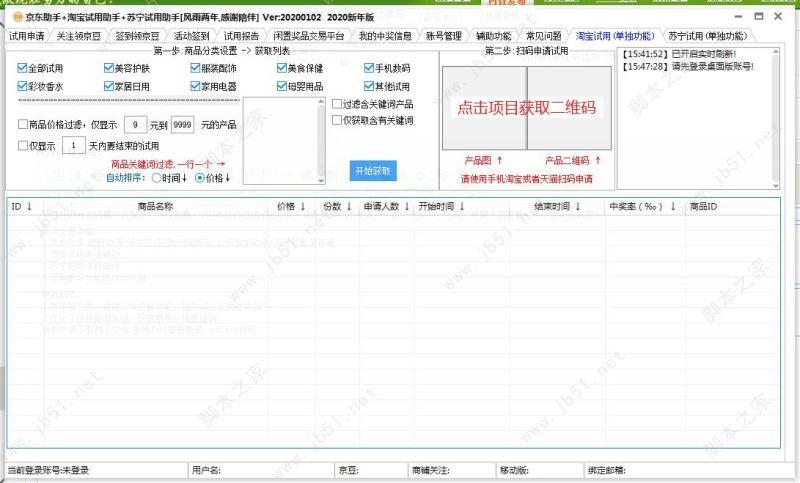Click the 开始获取 button

click(373, 170)
